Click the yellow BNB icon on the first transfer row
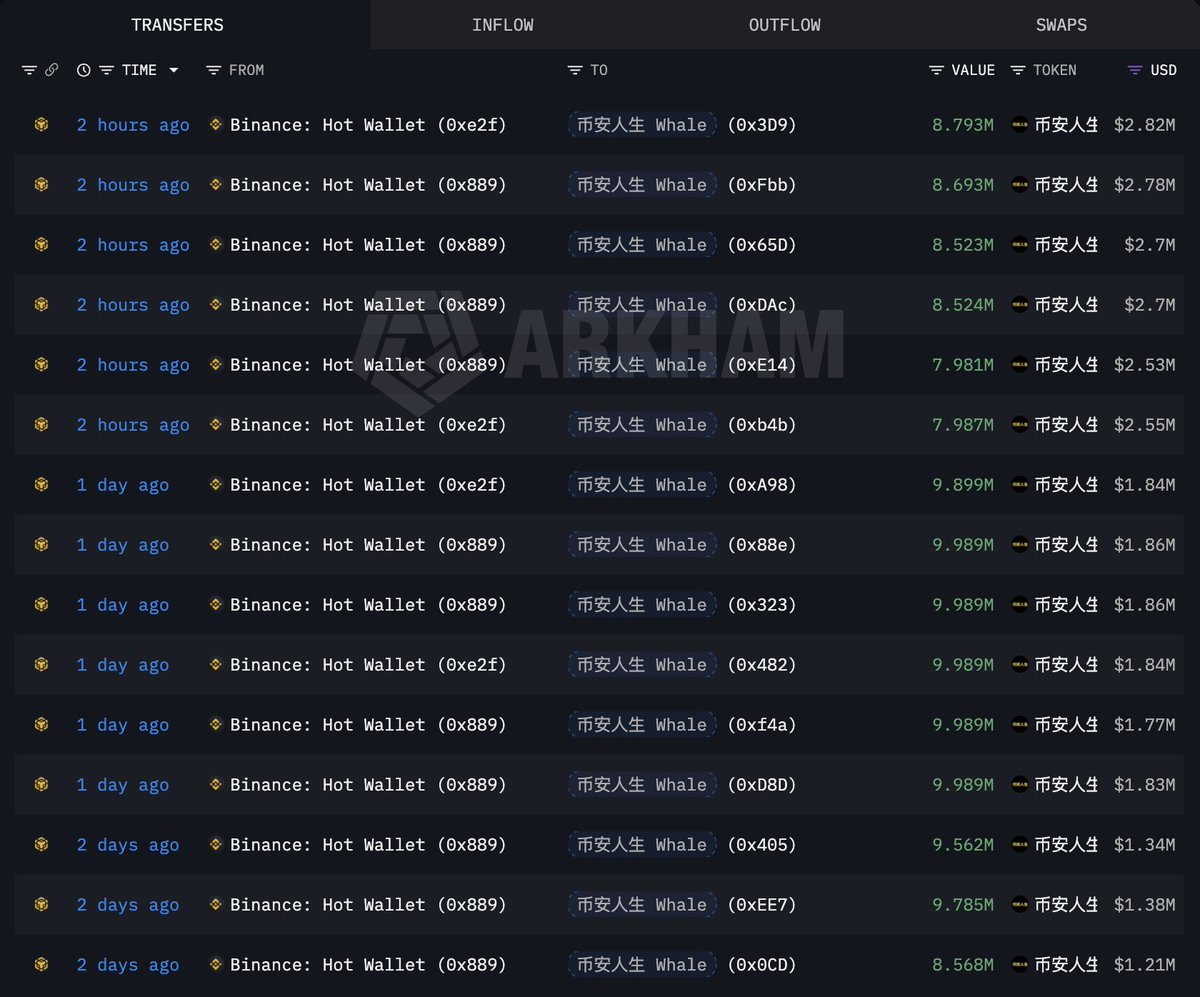The width and height of the screenshot is (1200, 997). click(x=40, y=124)
